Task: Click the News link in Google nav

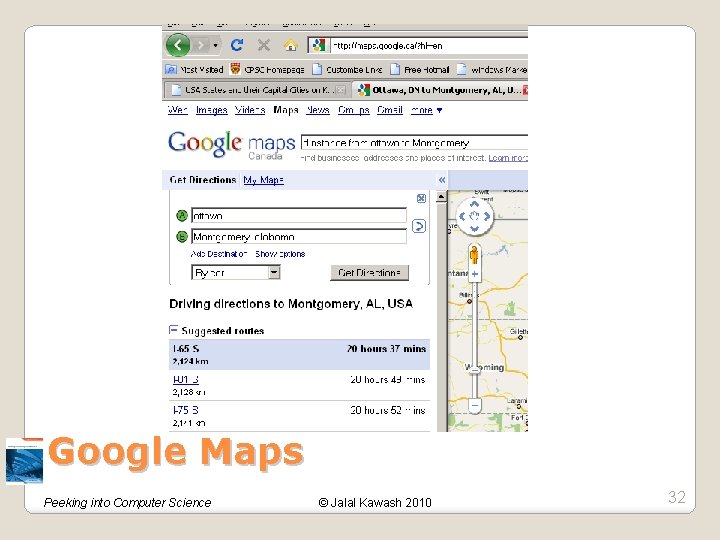Action: (x=318, y=110)
